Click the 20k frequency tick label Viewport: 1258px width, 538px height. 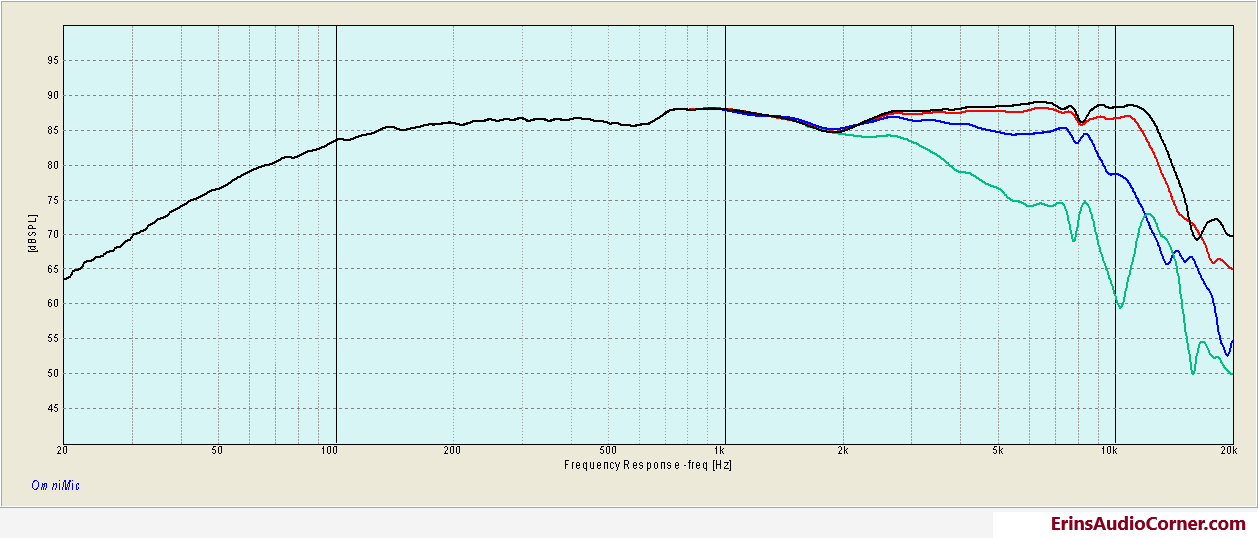pyautogui.click(x=1229, y=452)
